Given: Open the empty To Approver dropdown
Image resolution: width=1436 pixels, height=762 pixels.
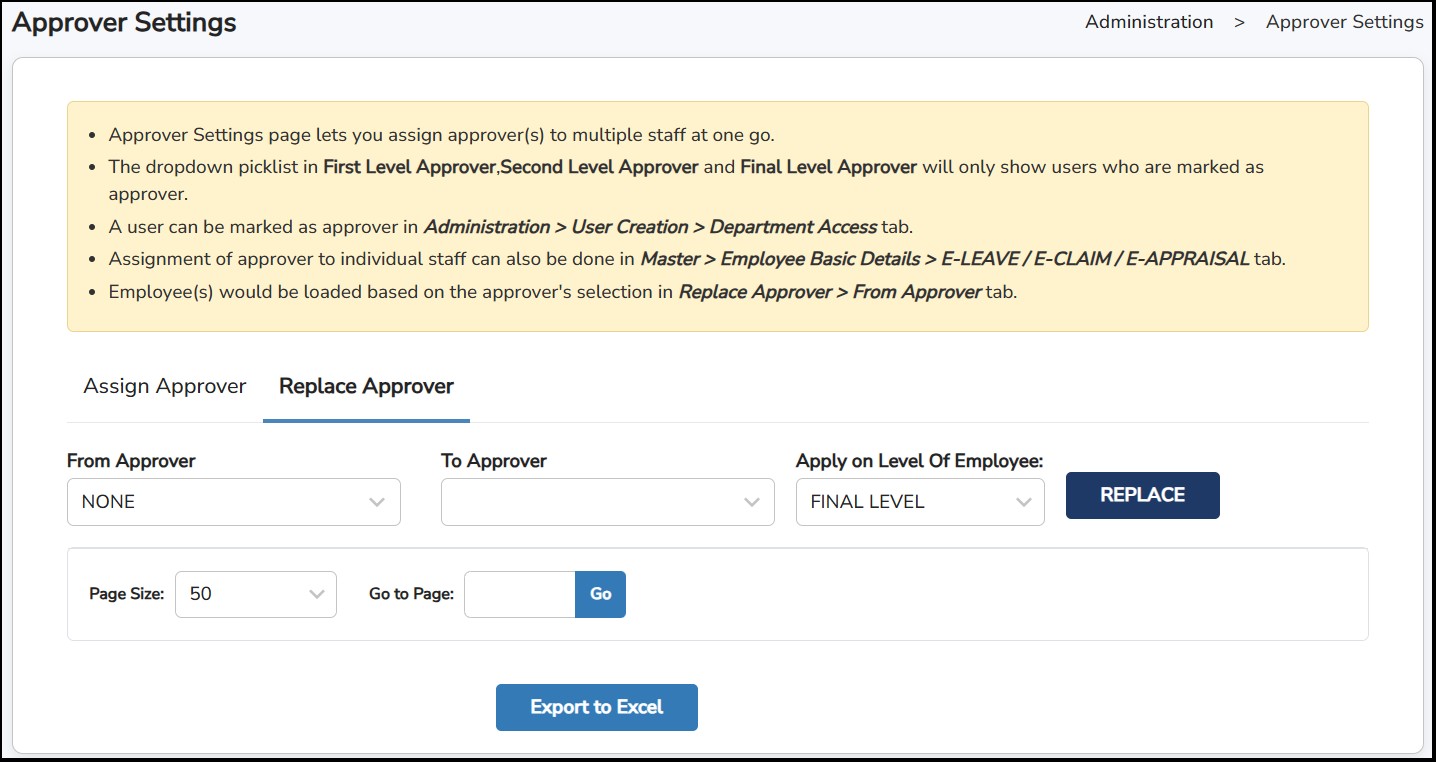Looking at the screenshot, I should tap(607, 501).
